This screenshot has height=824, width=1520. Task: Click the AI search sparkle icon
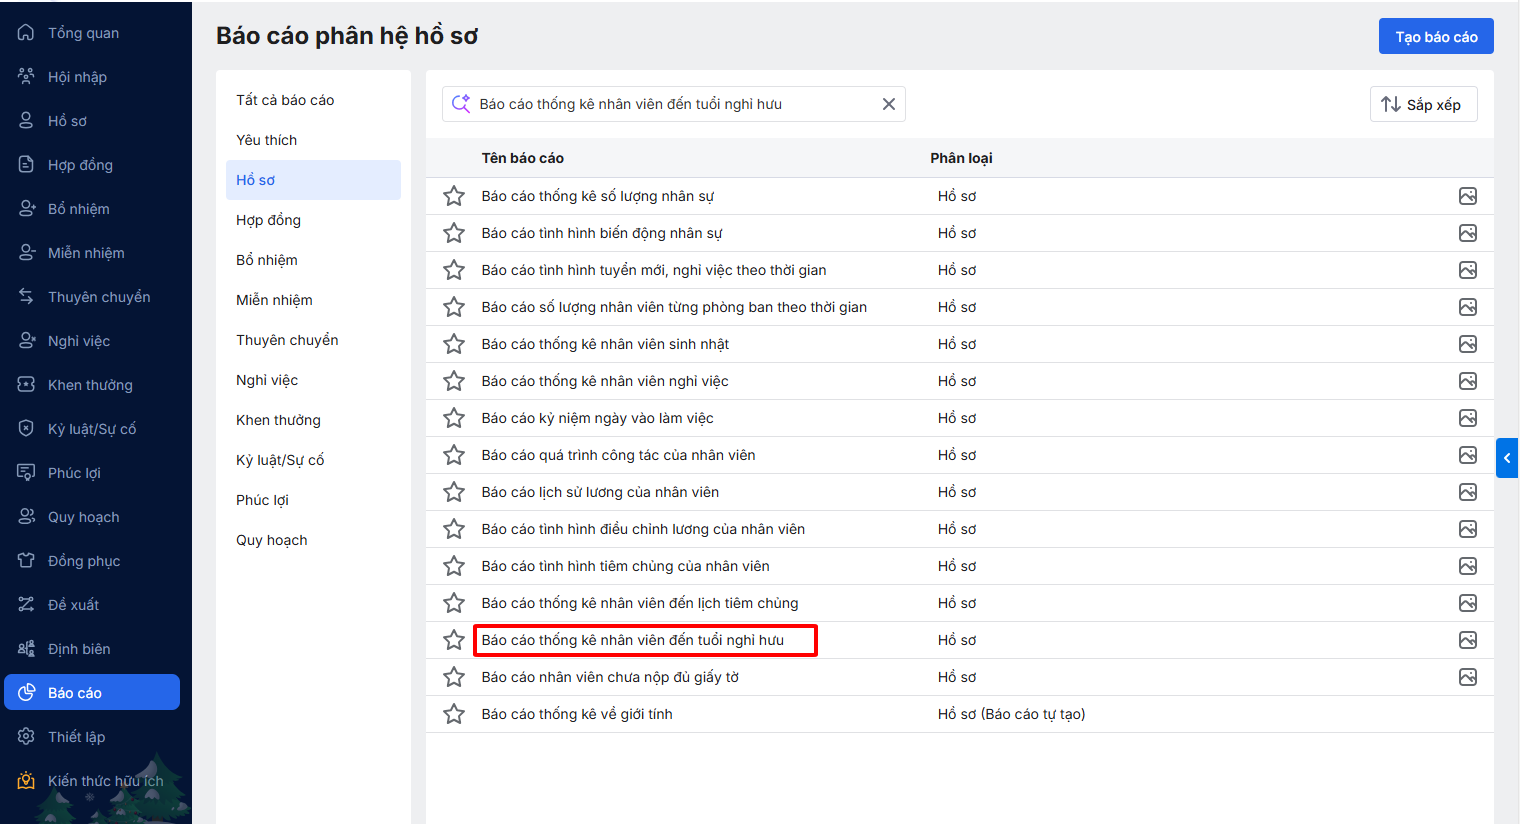pyautogui.click(x=461, y=104)
